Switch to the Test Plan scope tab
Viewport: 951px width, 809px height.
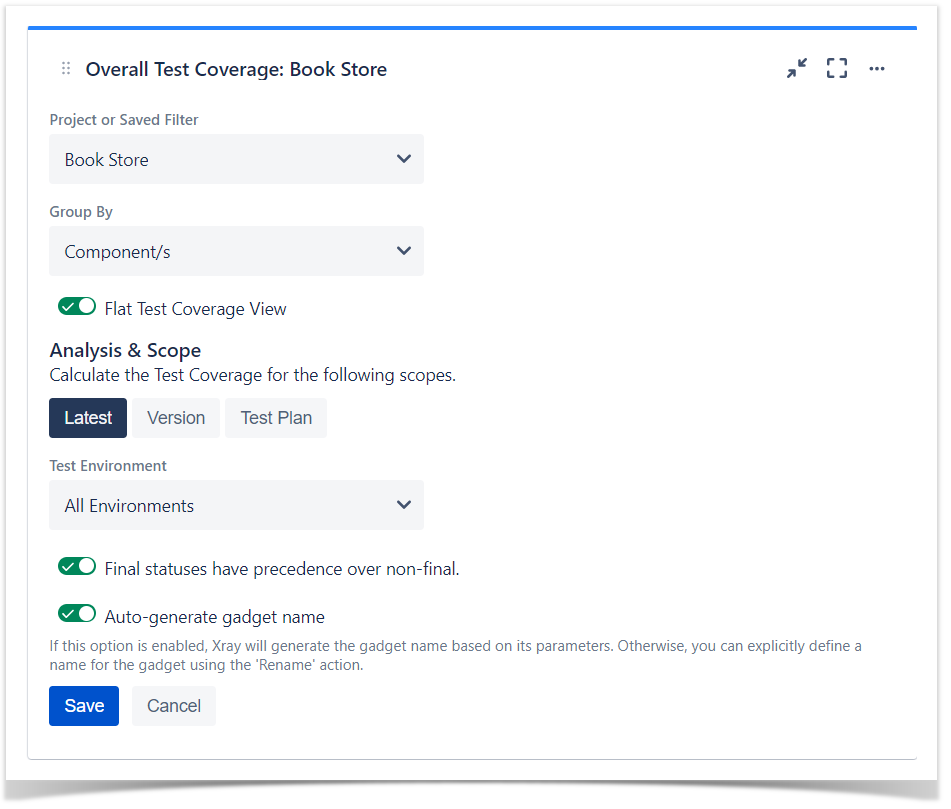pyautogui.click(x=276, y=418)
